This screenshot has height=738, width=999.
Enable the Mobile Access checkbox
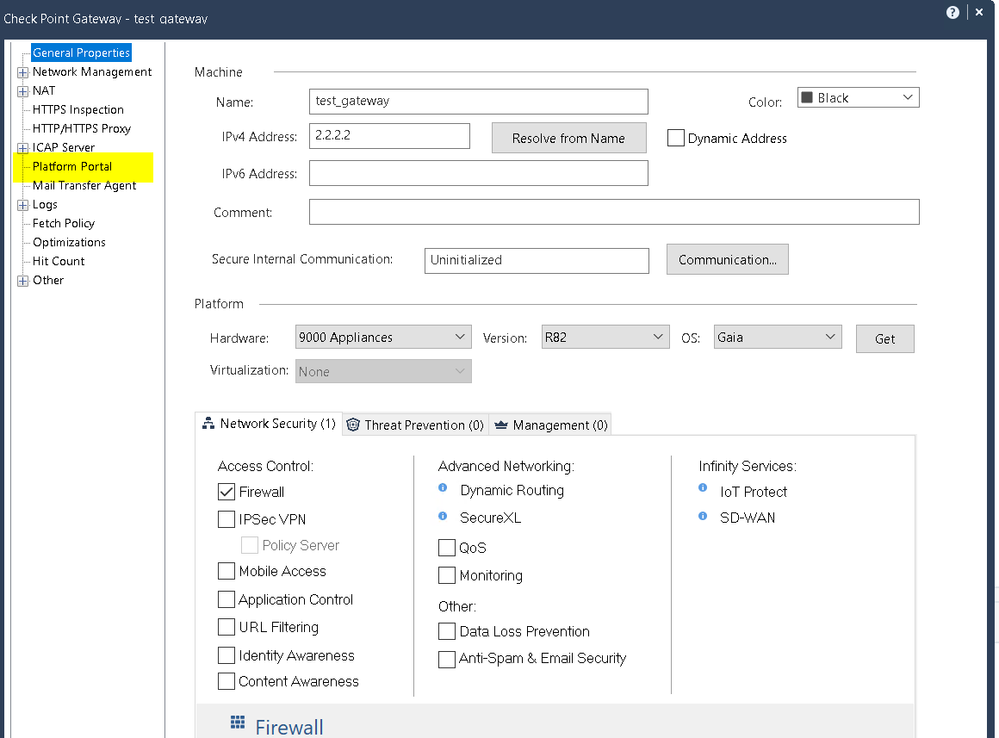226,571
